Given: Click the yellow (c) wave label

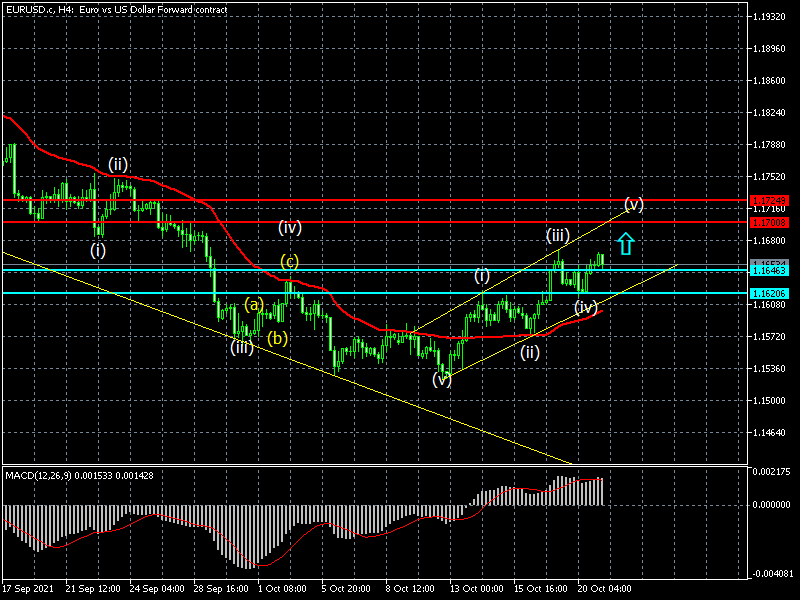Looking at the screenshot, I should (289, 262).
